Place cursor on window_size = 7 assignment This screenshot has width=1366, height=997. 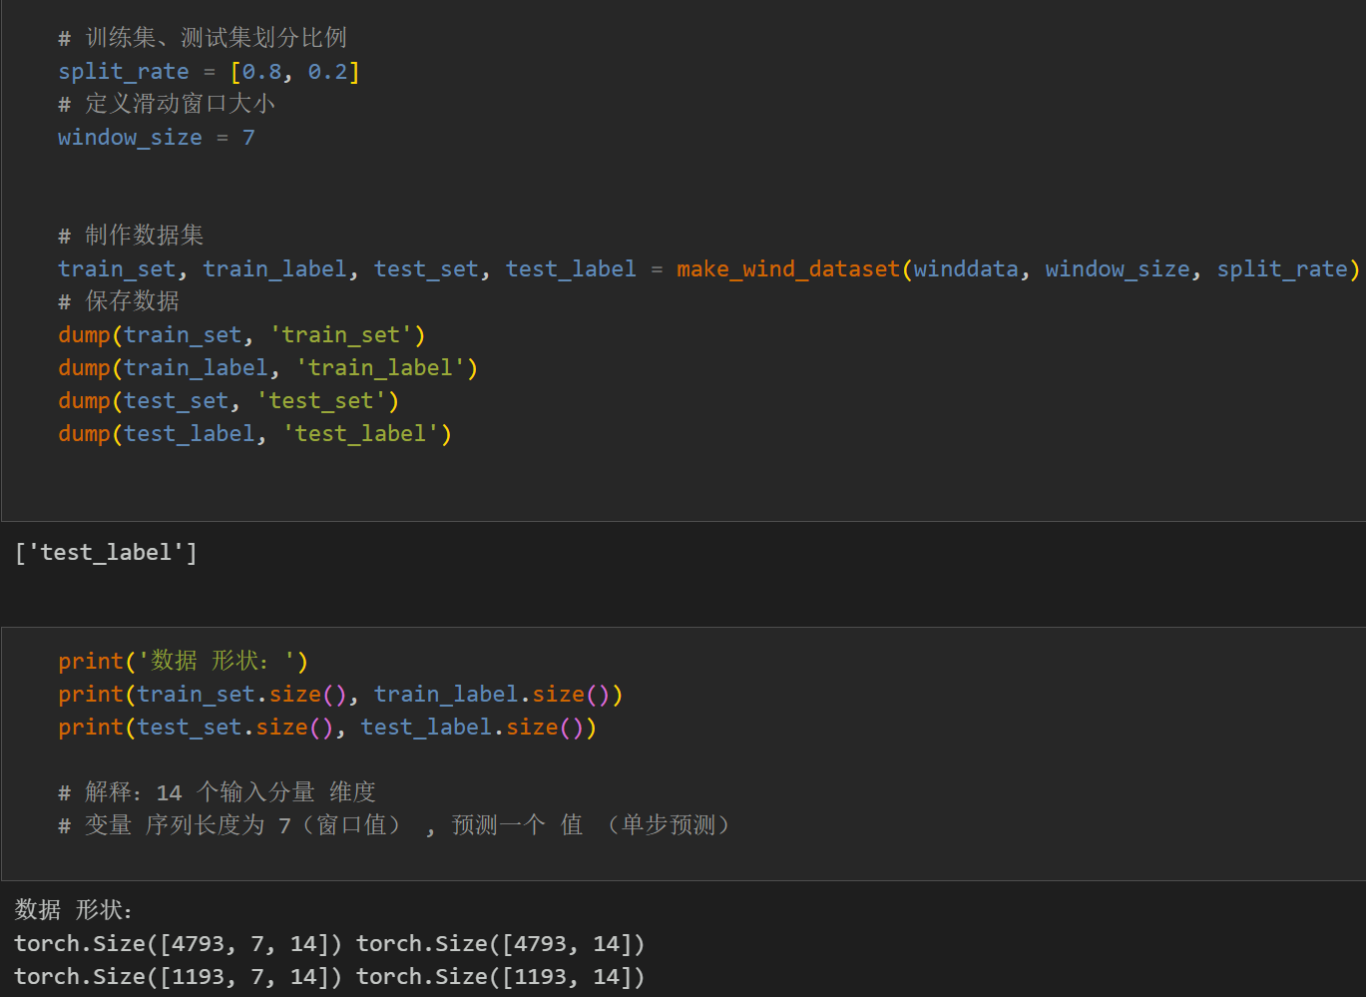(x=156, y=138)
